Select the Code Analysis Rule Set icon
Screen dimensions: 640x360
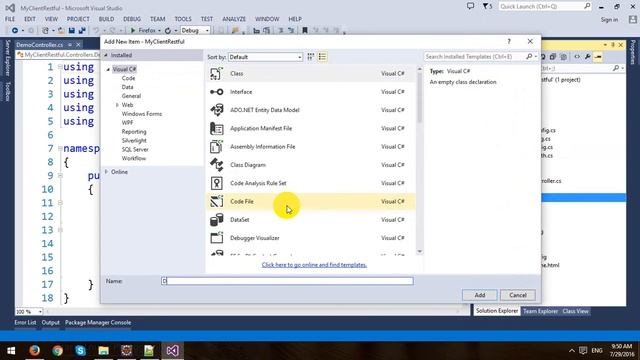coord(216,183)
